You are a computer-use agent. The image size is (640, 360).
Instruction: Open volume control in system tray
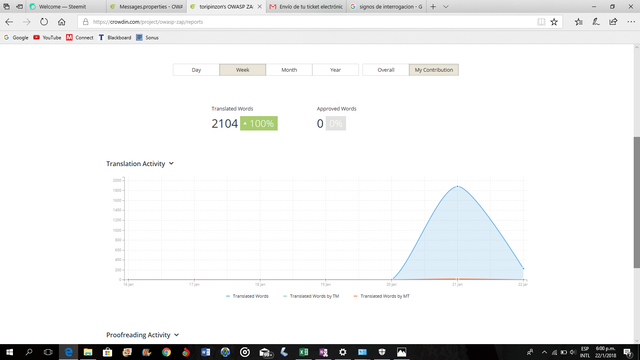pos(572,352)
